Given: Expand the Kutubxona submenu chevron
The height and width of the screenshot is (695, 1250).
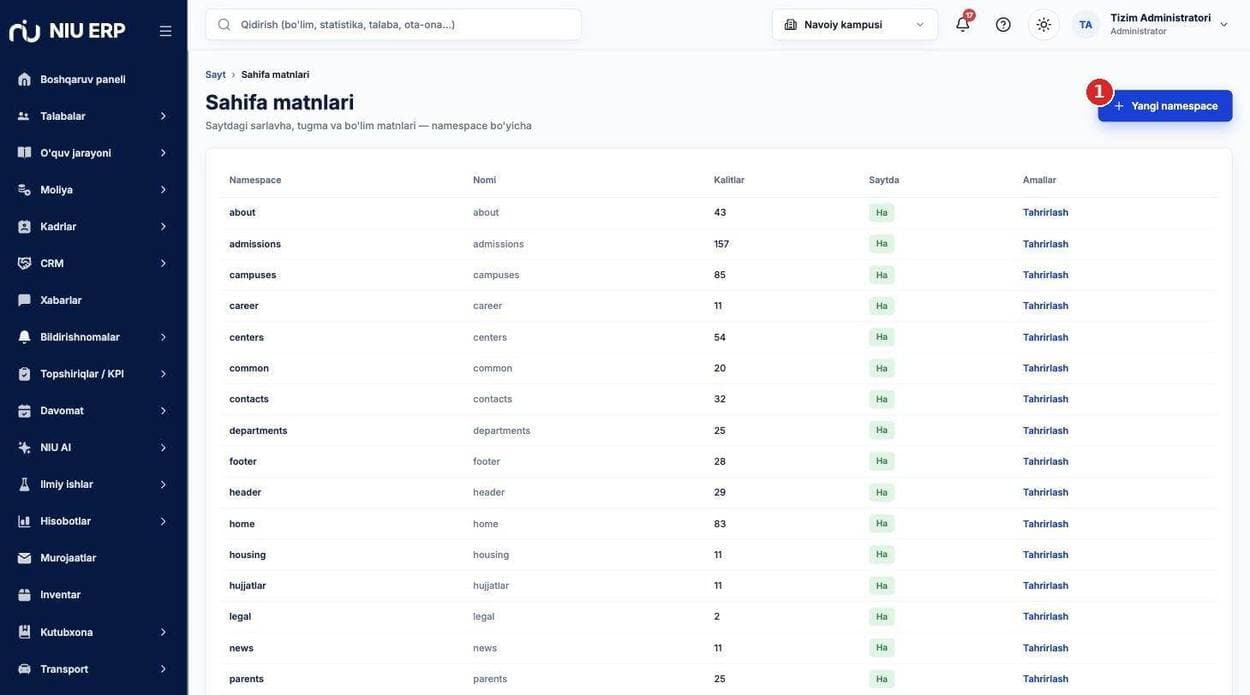Looking at the screenshot, I should [x=163, y=632].
